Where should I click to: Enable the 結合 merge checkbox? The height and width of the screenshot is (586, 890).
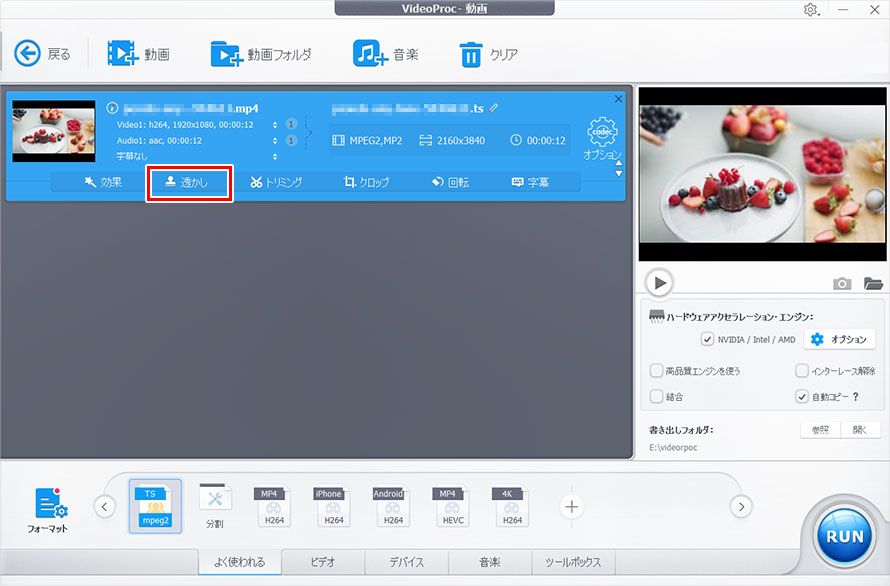(656, 396)
